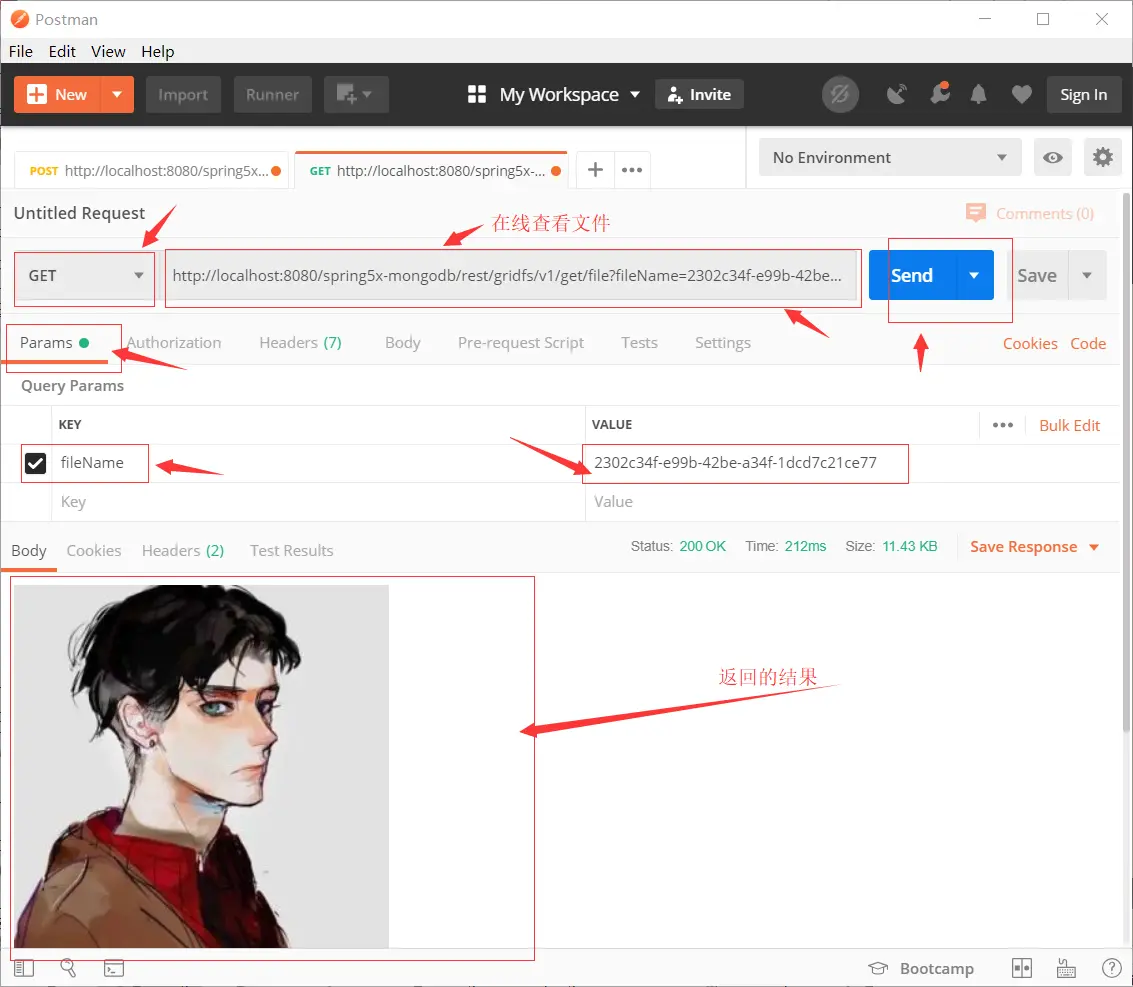Open the Postman console icon
This screenshot has height=987, width=1133.
pyautogui.click(x=114, y=968)
